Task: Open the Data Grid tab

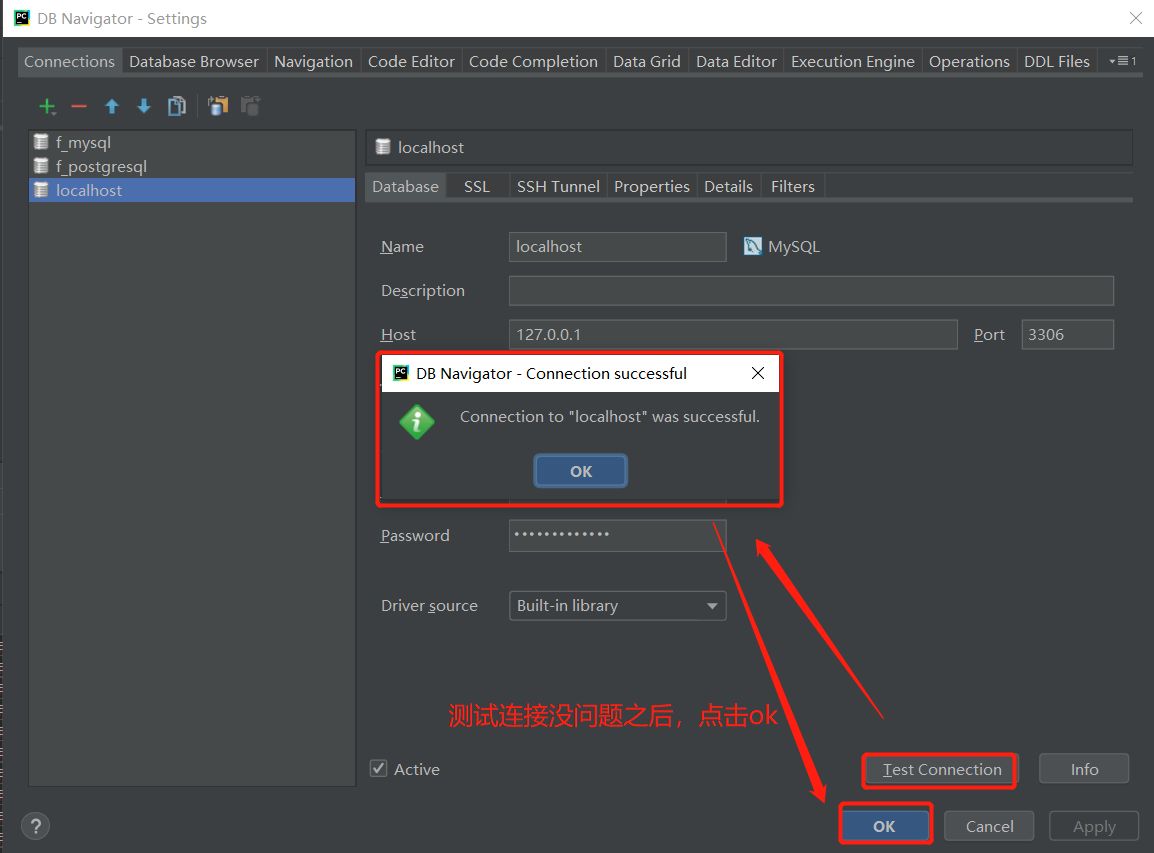Action: pos(647,62)
